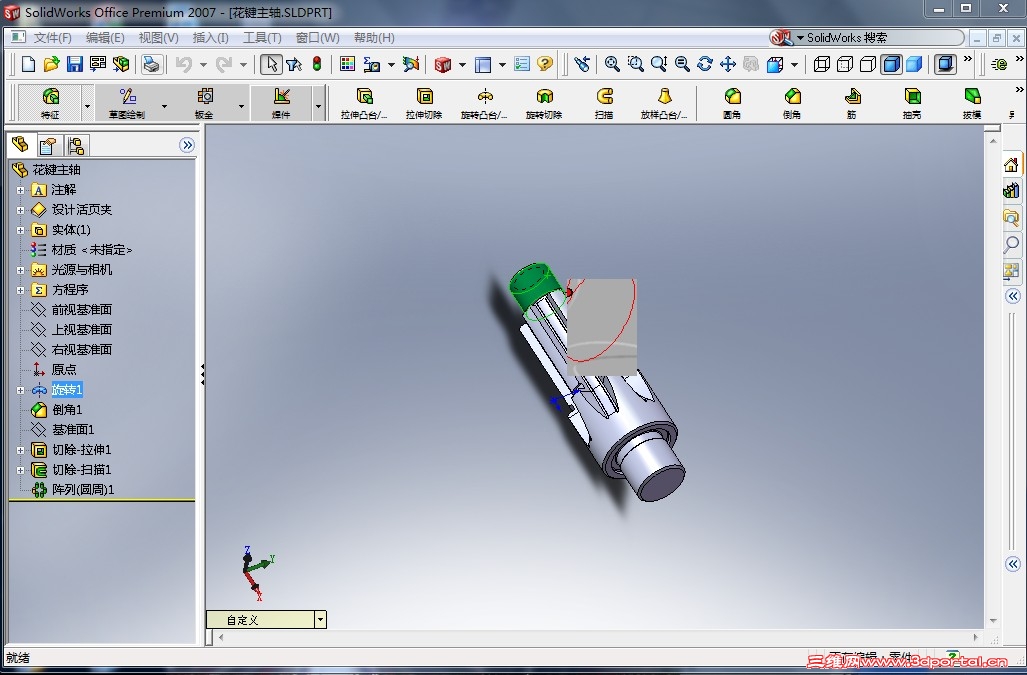
Task: Expand the 旋转1 feature node
Action: pyautogui.click(x=20, y=390)
